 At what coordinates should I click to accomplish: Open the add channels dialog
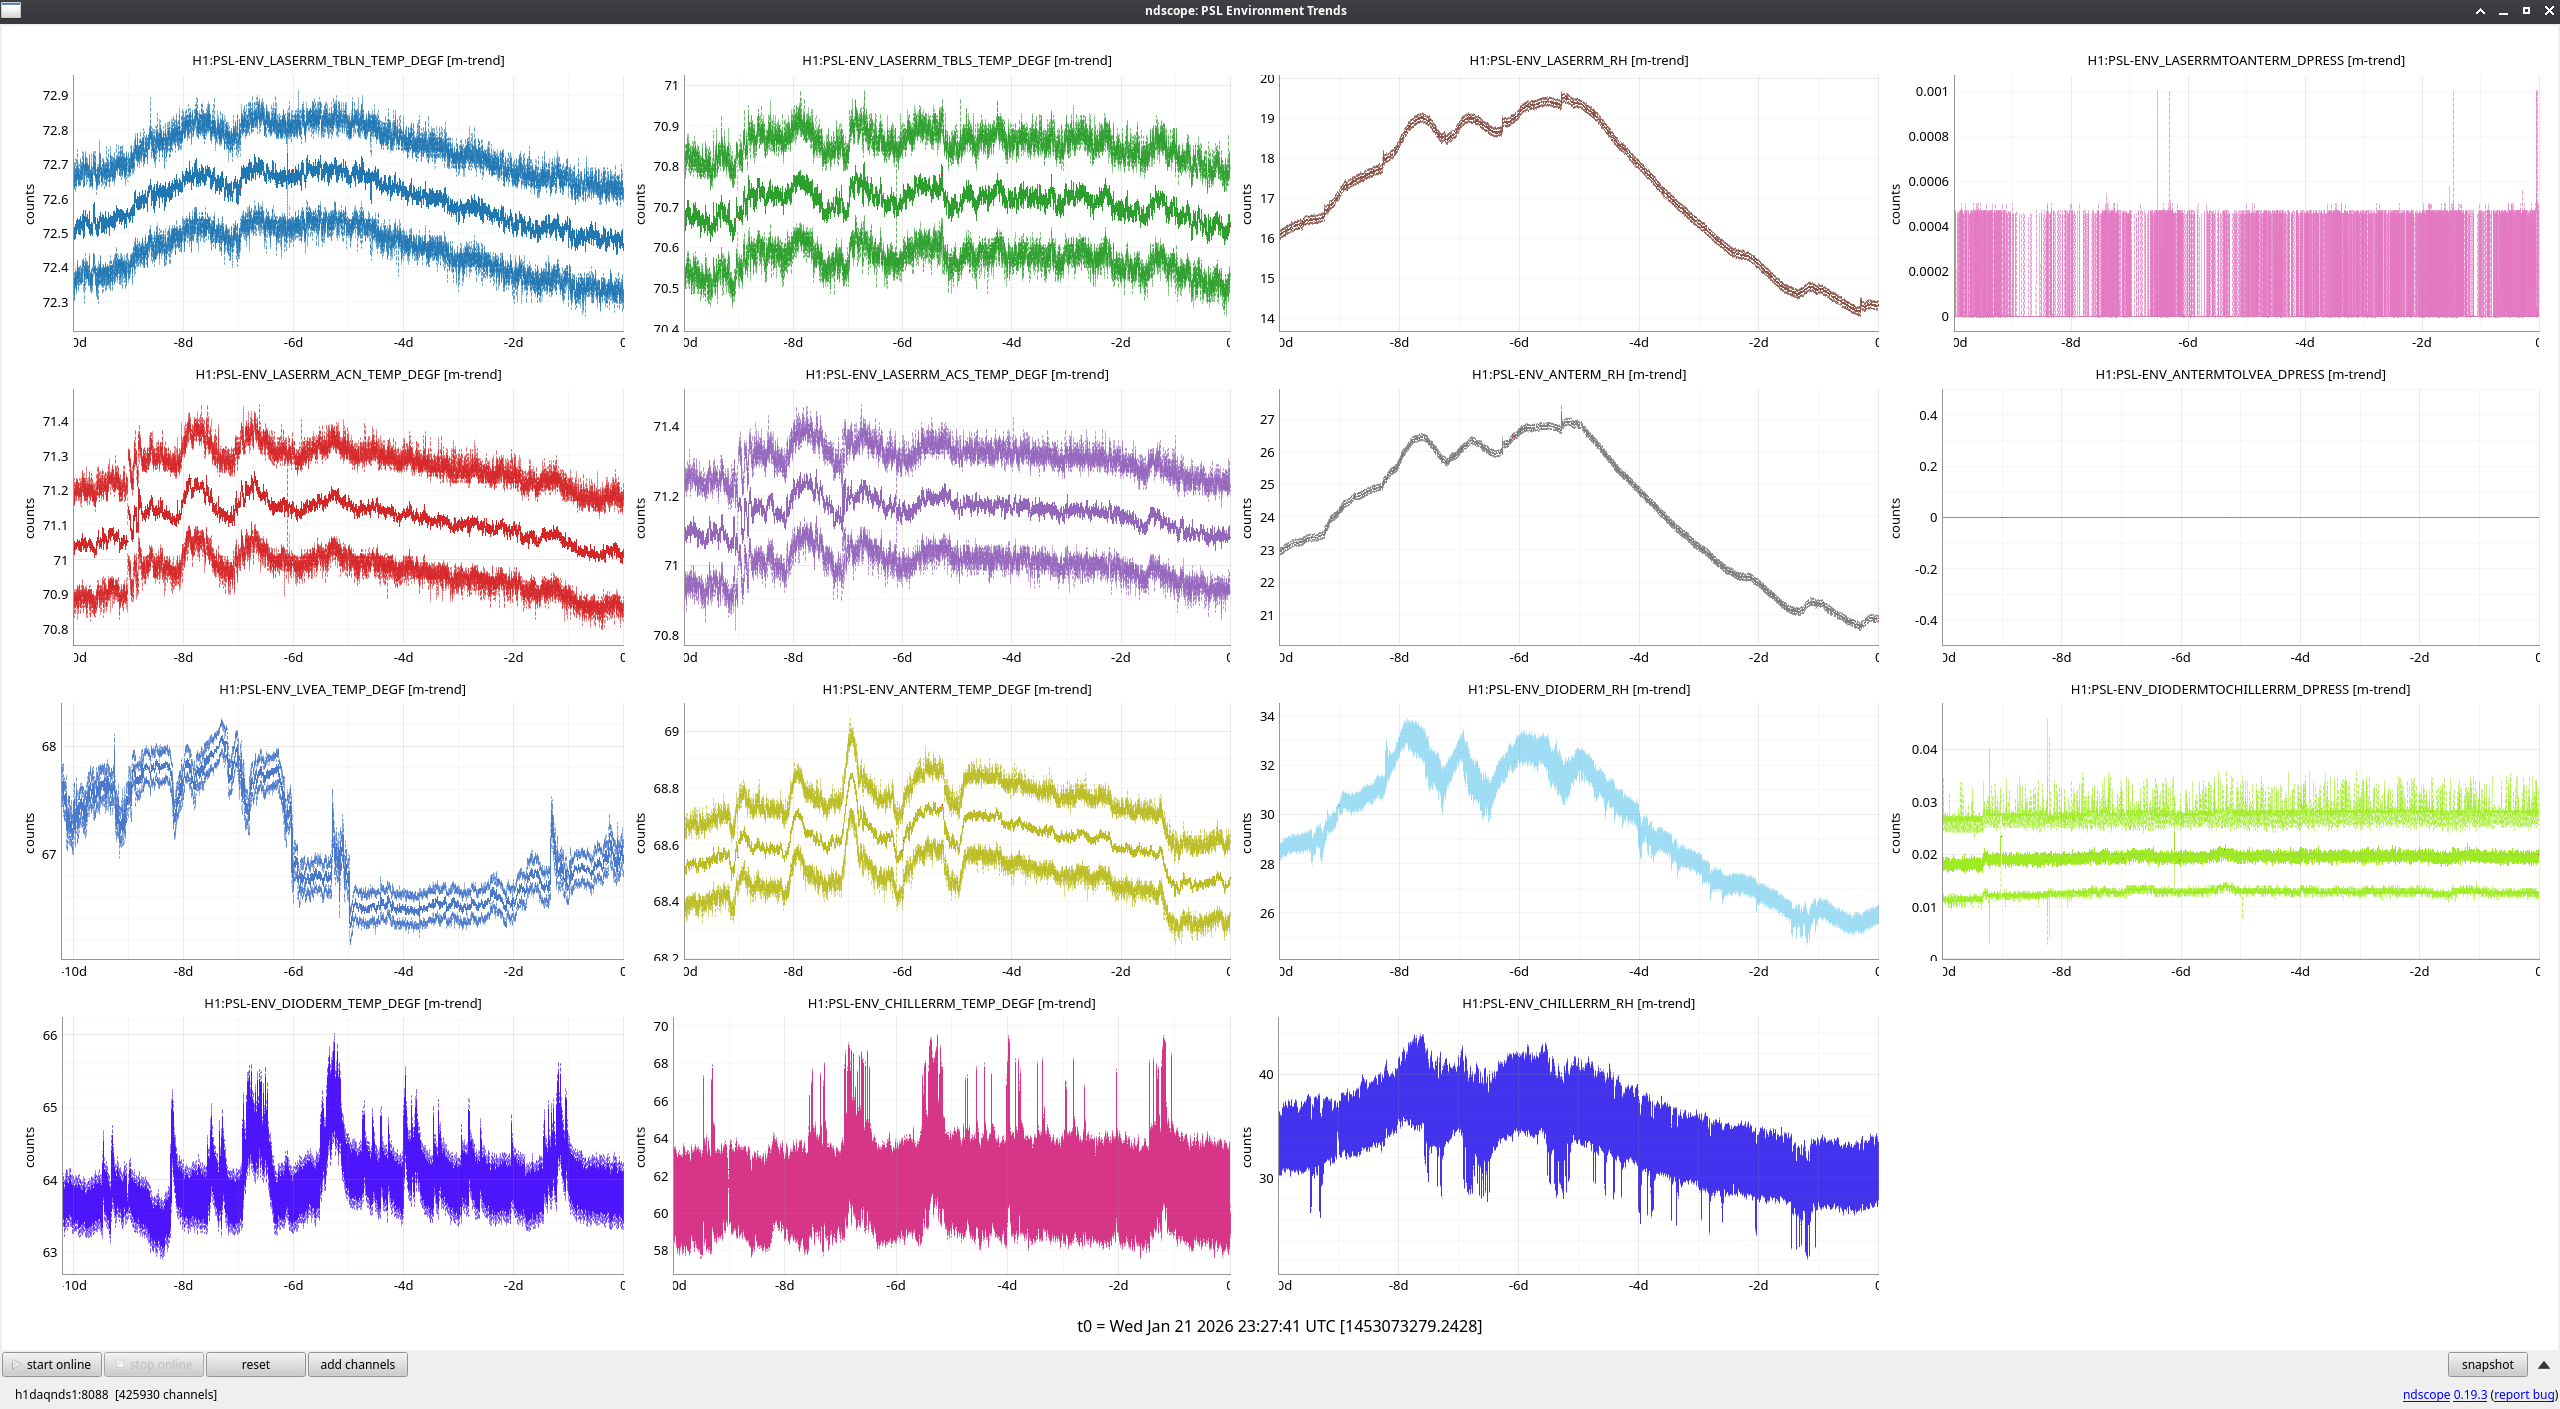pos(357,1364)
